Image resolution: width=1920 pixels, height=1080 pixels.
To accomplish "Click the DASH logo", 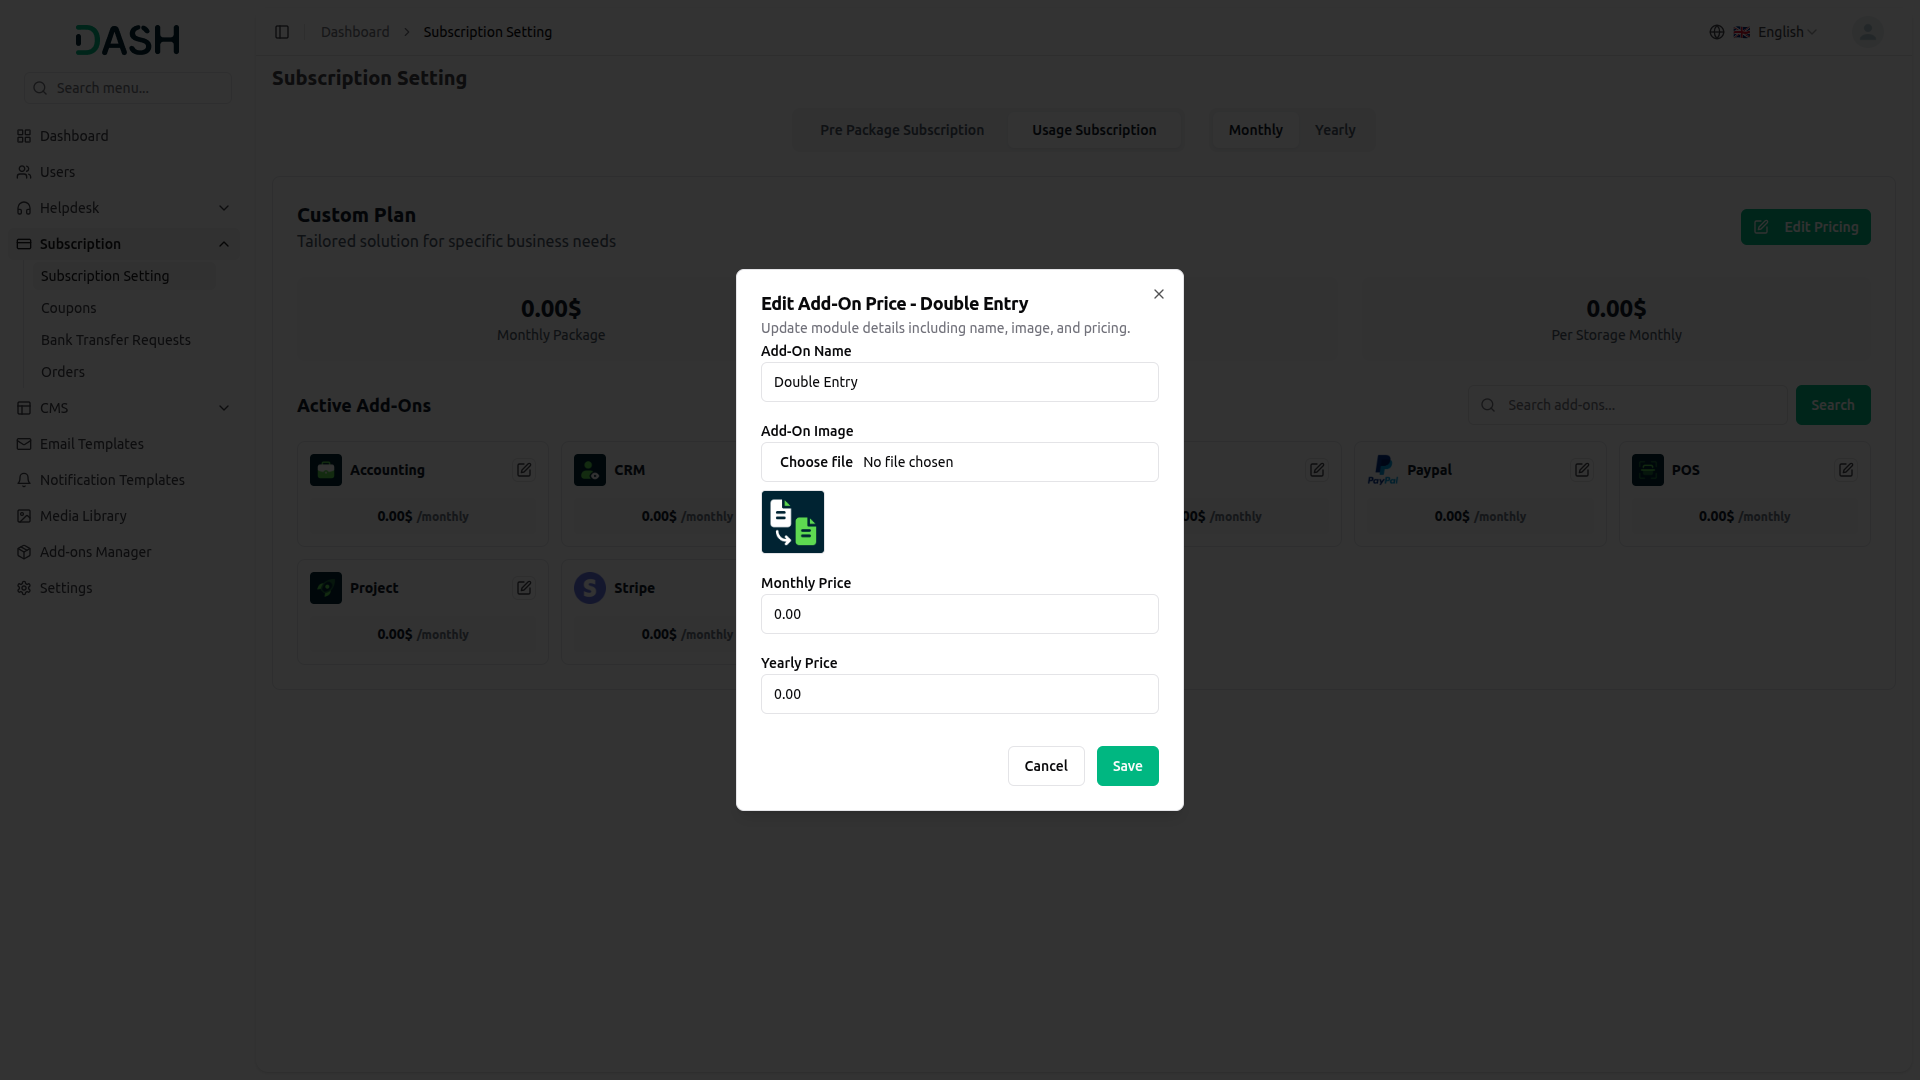I will [128, 40].
